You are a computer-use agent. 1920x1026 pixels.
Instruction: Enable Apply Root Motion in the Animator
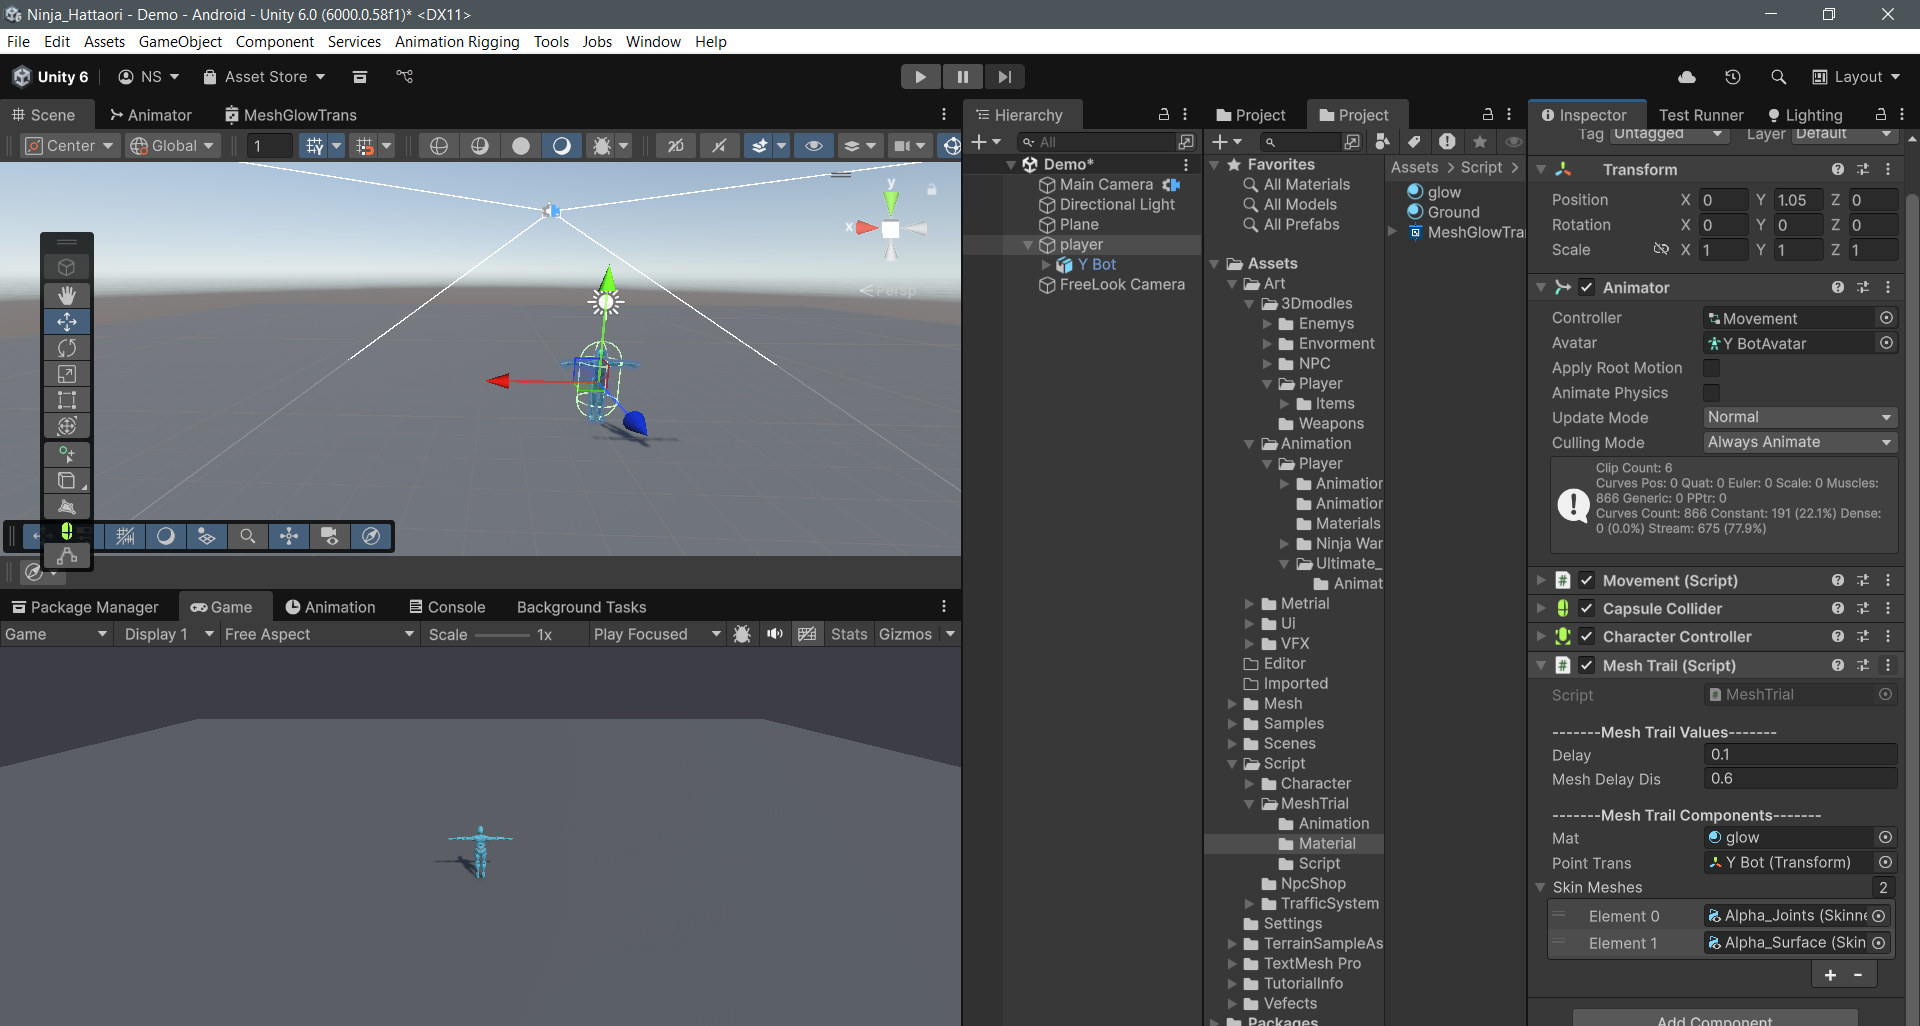[1712, 368]
